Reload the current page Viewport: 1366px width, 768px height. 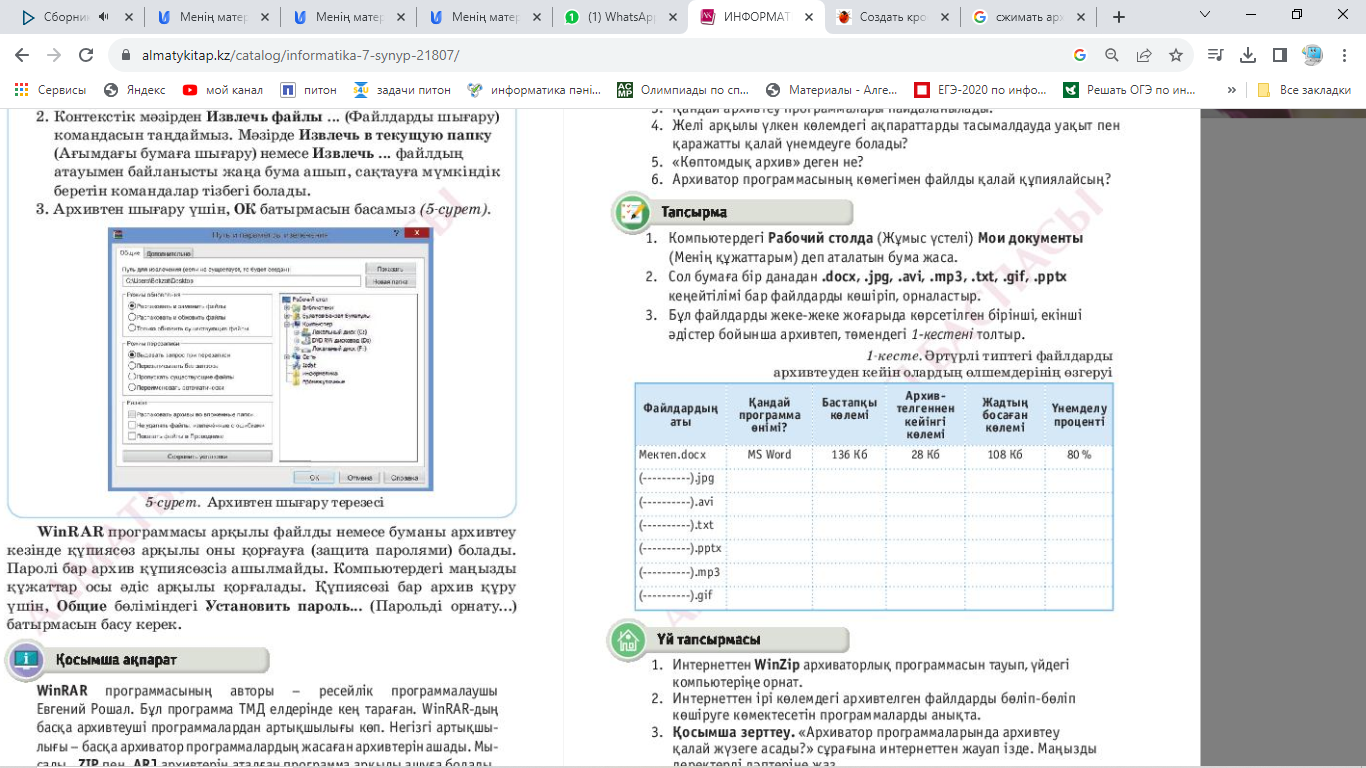click(x=86, y=56)
